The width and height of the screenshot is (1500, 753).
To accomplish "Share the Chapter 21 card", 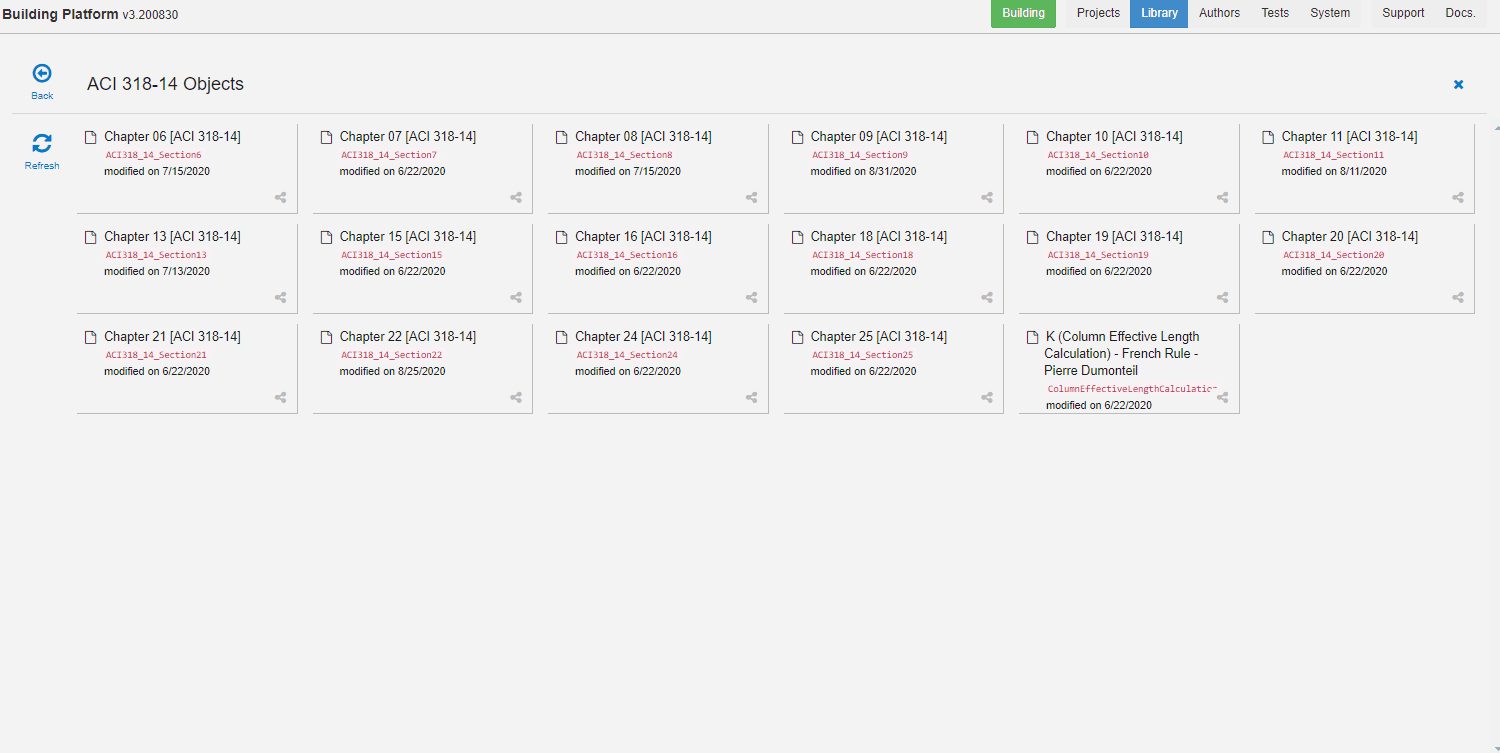I will [281, 398].
